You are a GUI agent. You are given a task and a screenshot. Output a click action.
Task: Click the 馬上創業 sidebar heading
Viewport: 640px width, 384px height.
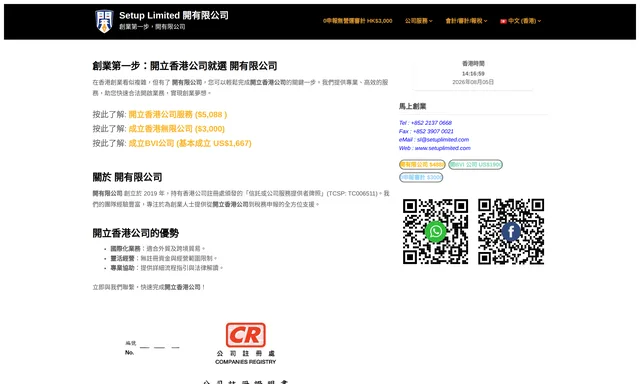(x=413, y=106)
